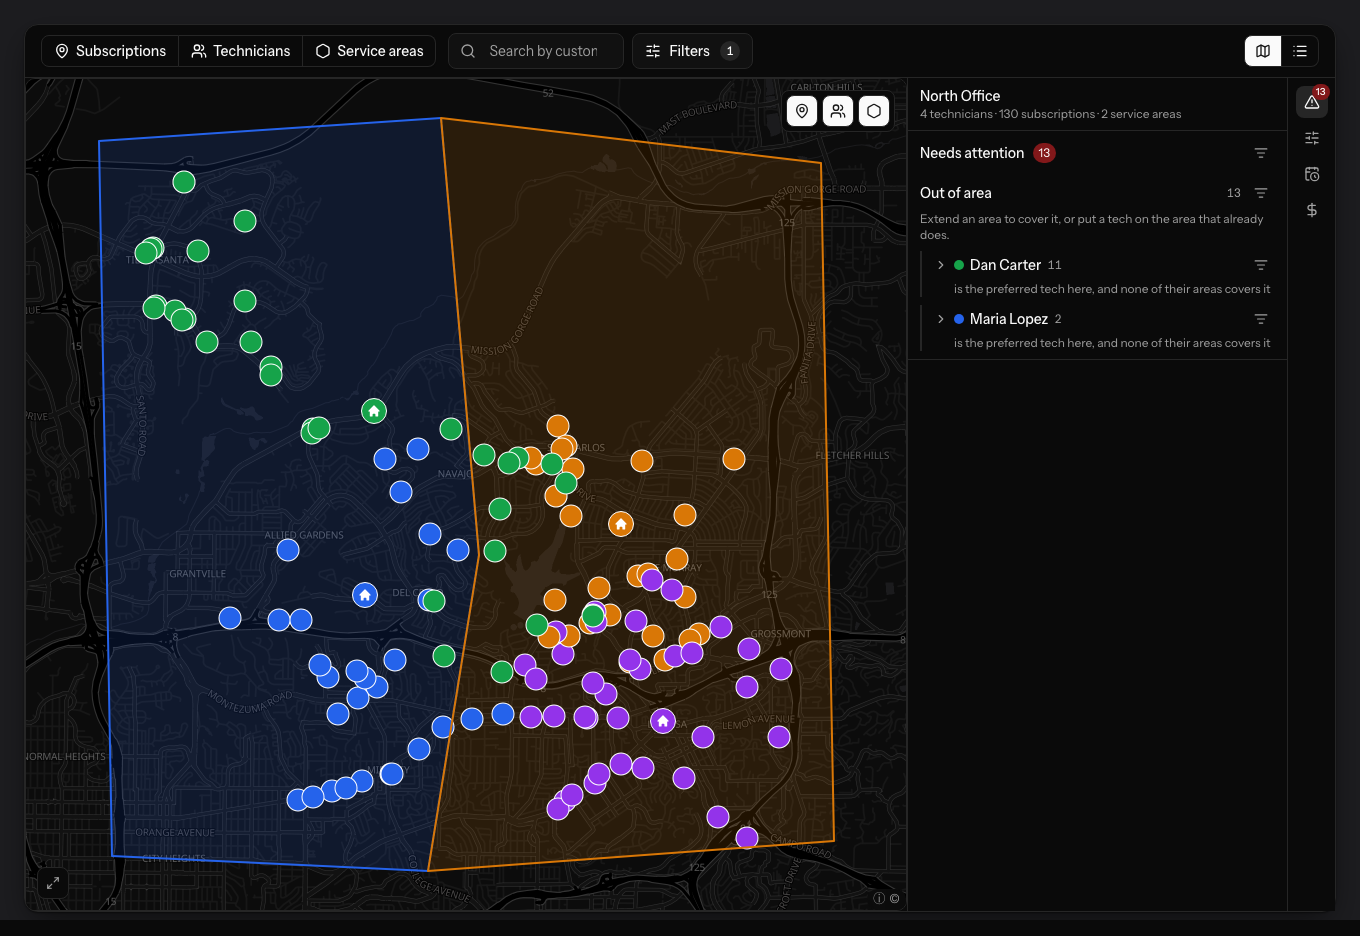Switch to list view
Image resolution: width=1360 pixels, height=936 pixels.
(1300, 51)
